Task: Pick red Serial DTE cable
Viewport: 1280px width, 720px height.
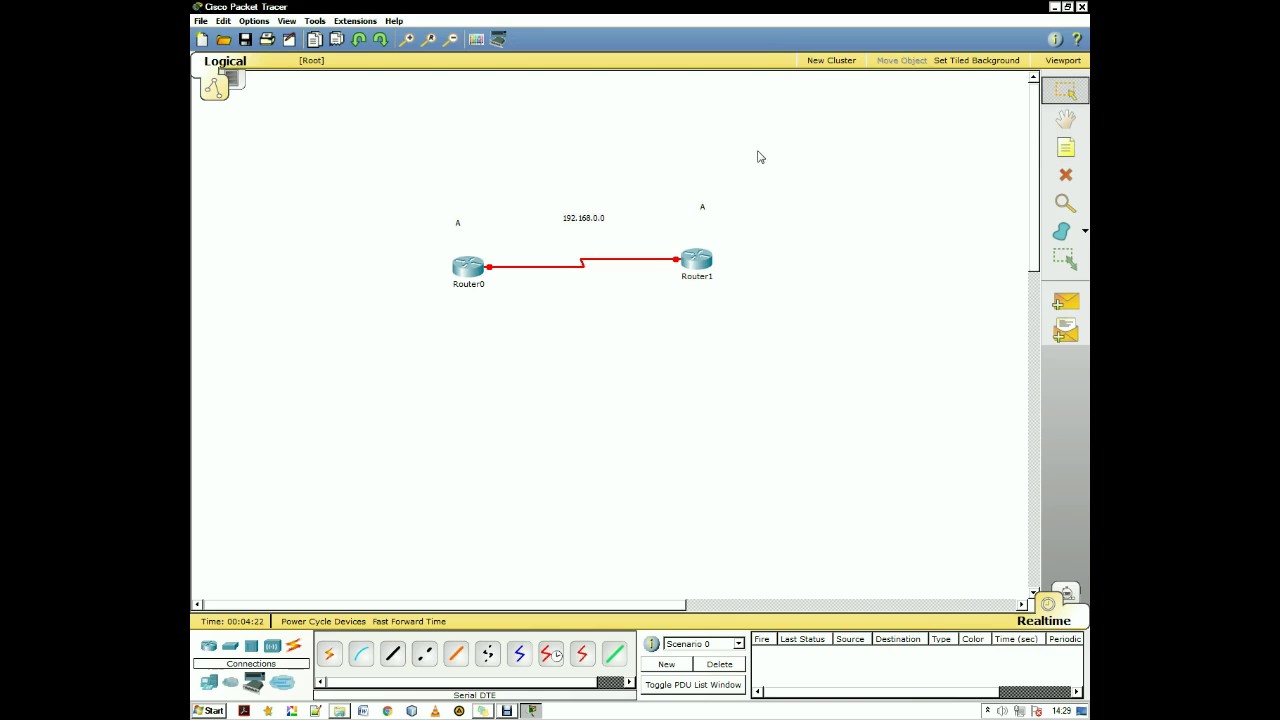Action: pos(582,654)
